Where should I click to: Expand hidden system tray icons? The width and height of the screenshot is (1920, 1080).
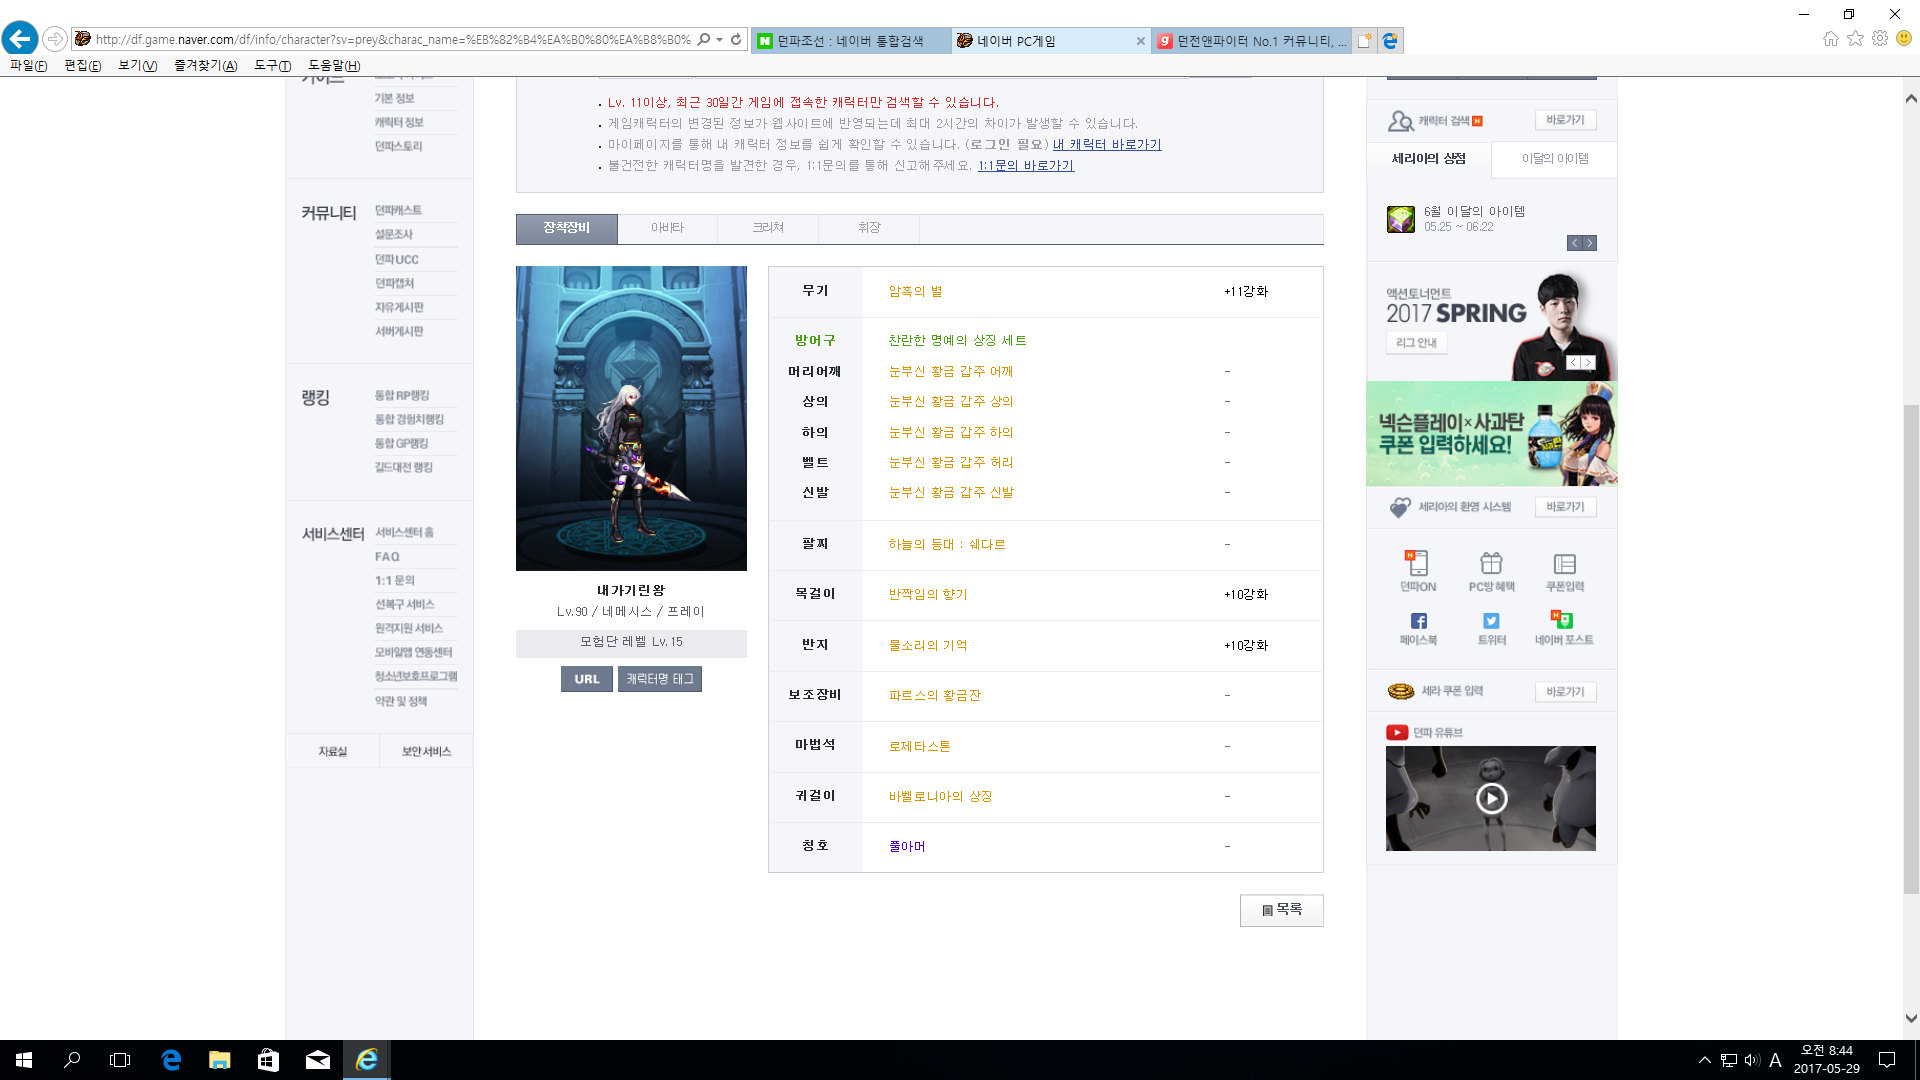click(x=1704, y=1060)
